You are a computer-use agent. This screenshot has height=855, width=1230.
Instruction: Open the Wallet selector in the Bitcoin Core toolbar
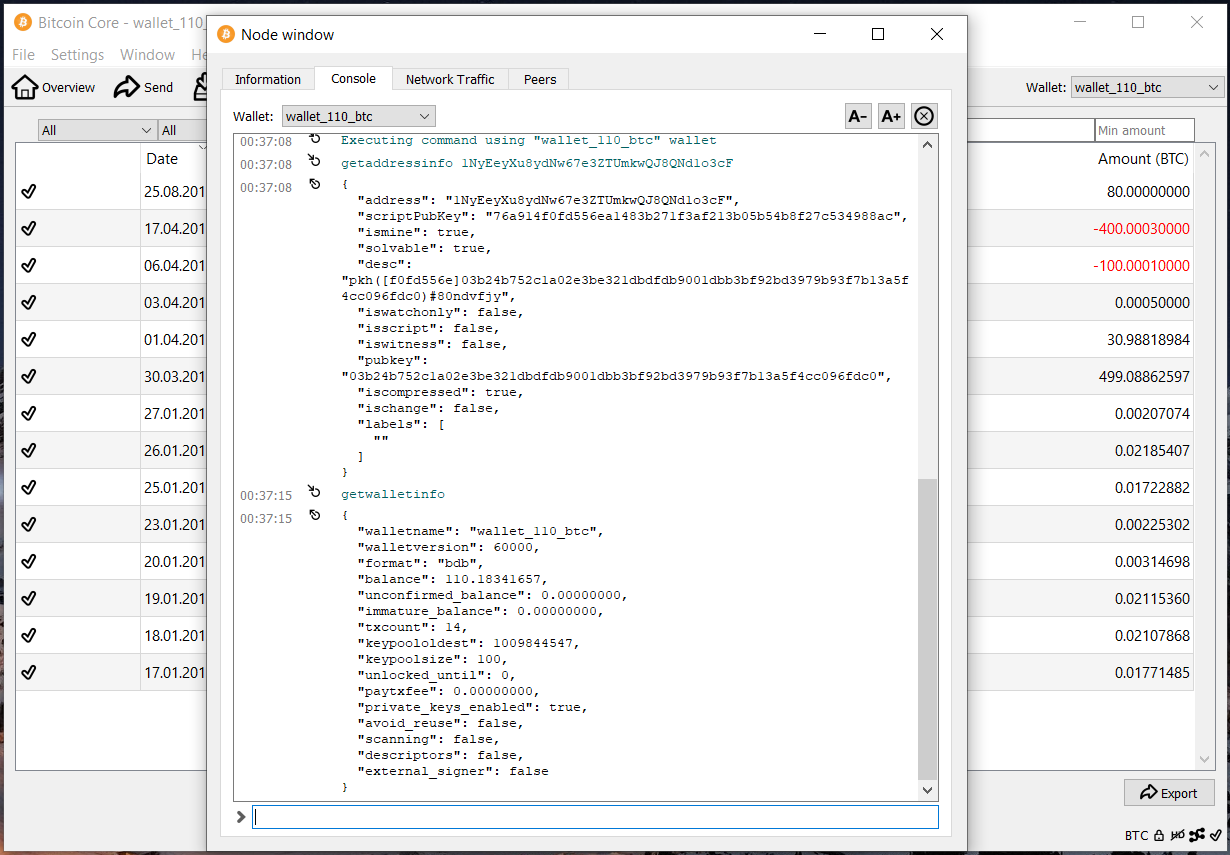pos(1147,88)
